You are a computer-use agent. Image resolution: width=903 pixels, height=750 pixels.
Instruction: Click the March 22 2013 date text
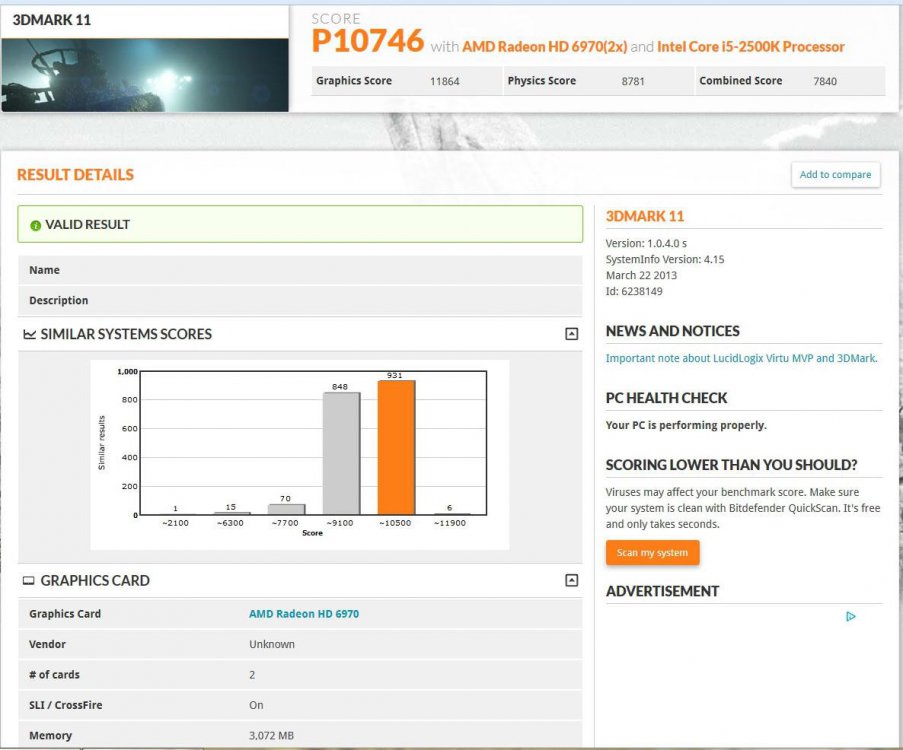pos(641,275)
